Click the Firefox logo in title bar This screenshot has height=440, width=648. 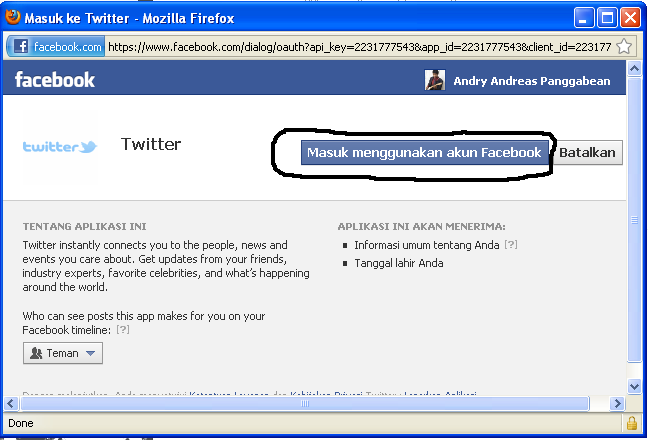(x=13, y=17)
